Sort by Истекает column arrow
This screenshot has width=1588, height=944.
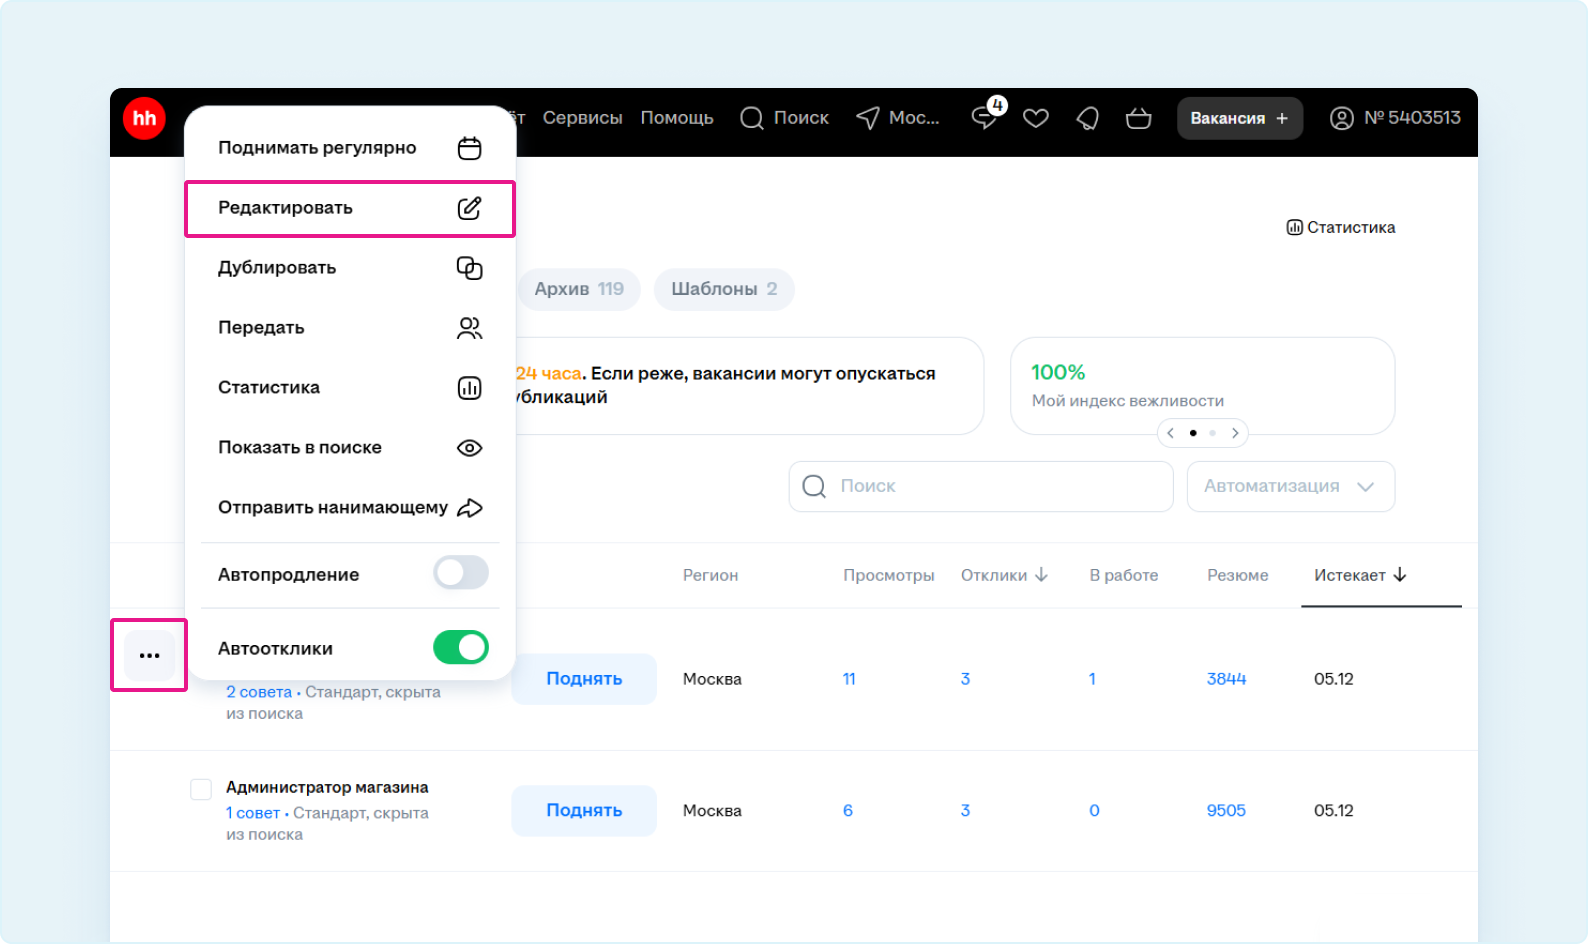pyautogui.click(x=1400, y=575)
